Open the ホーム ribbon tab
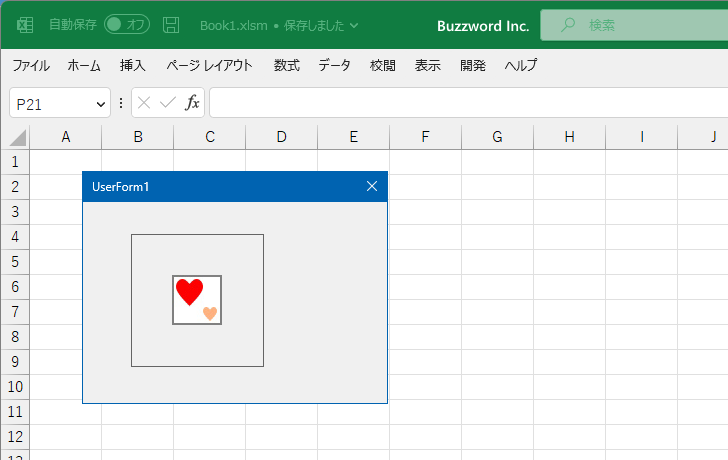Viewport: 728px width, 460px height. coord(84,65)
